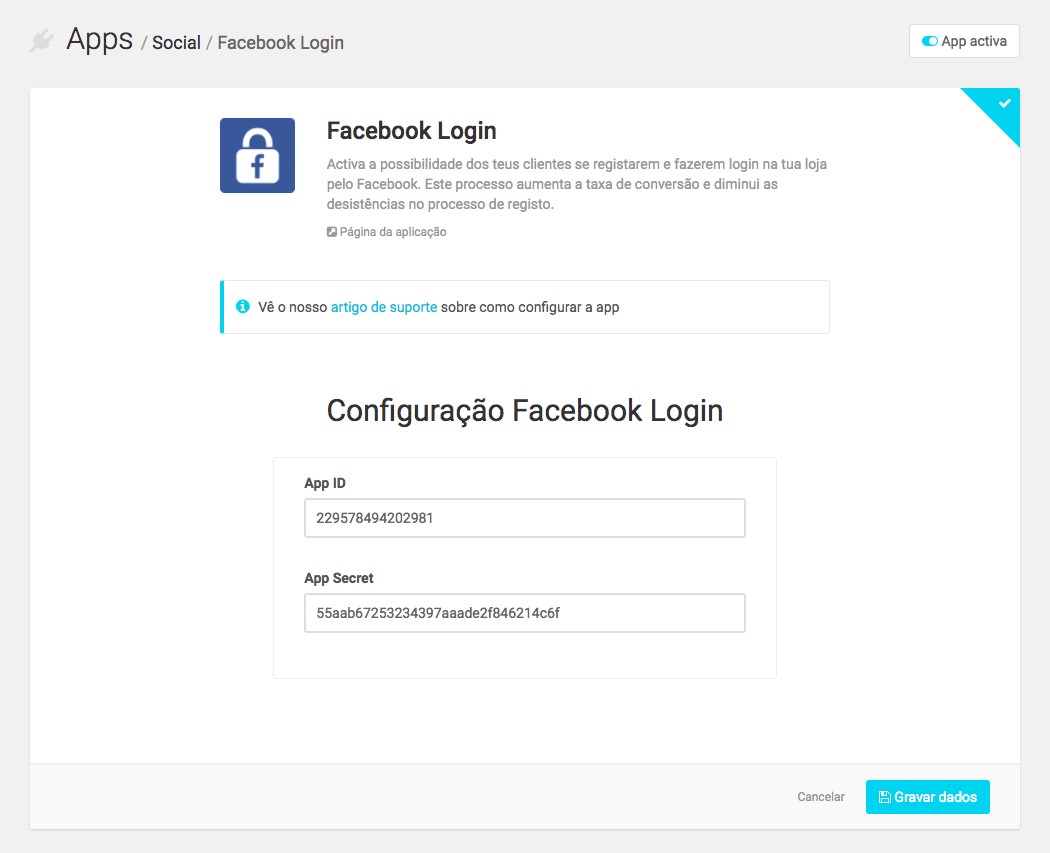Click the Facebook Login lock logo
The image size is (1050, 853).
[x=257, y=155]
